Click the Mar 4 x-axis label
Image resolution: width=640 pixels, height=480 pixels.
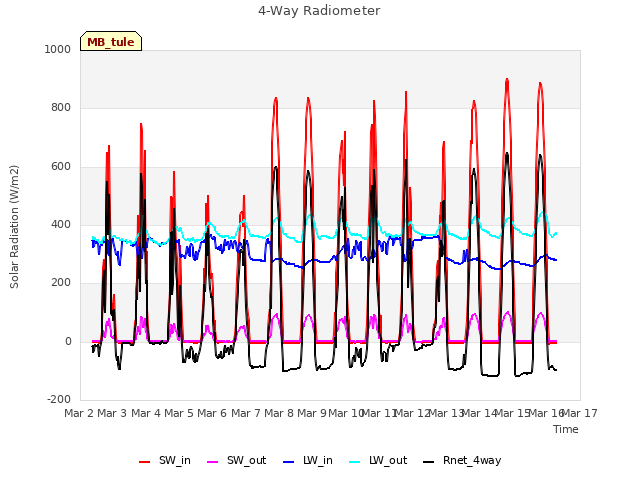[x=146, y=413]
